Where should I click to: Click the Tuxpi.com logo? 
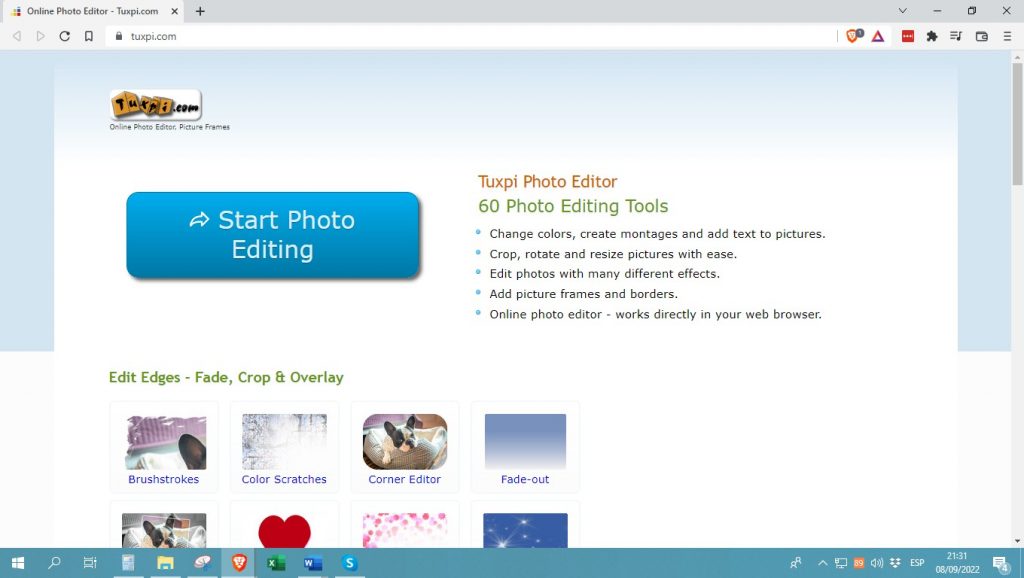click(x=155, y=105)
